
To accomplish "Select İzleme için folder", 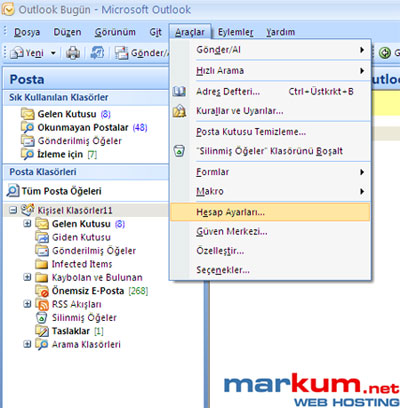I will click(60, 154).
